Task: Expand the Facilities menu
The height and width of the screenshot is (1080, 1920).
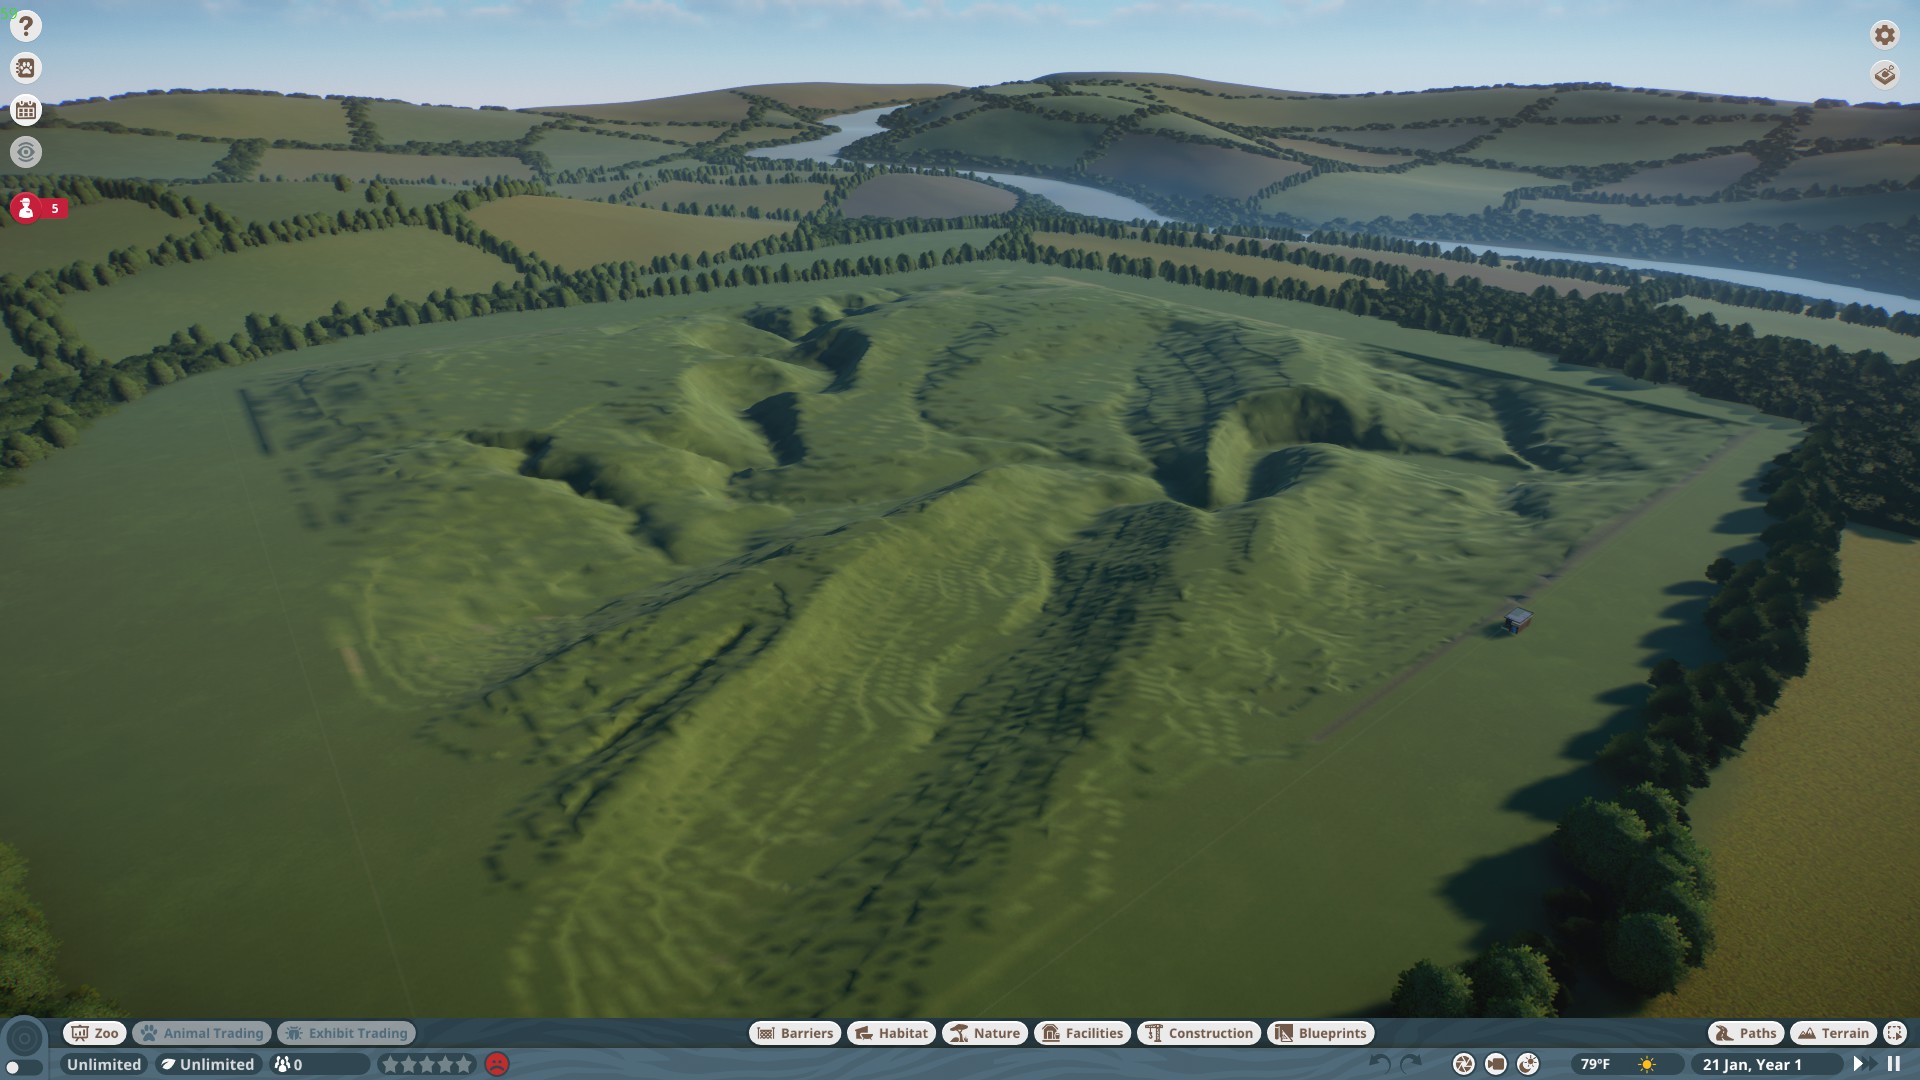Action: point(1083,1033)
